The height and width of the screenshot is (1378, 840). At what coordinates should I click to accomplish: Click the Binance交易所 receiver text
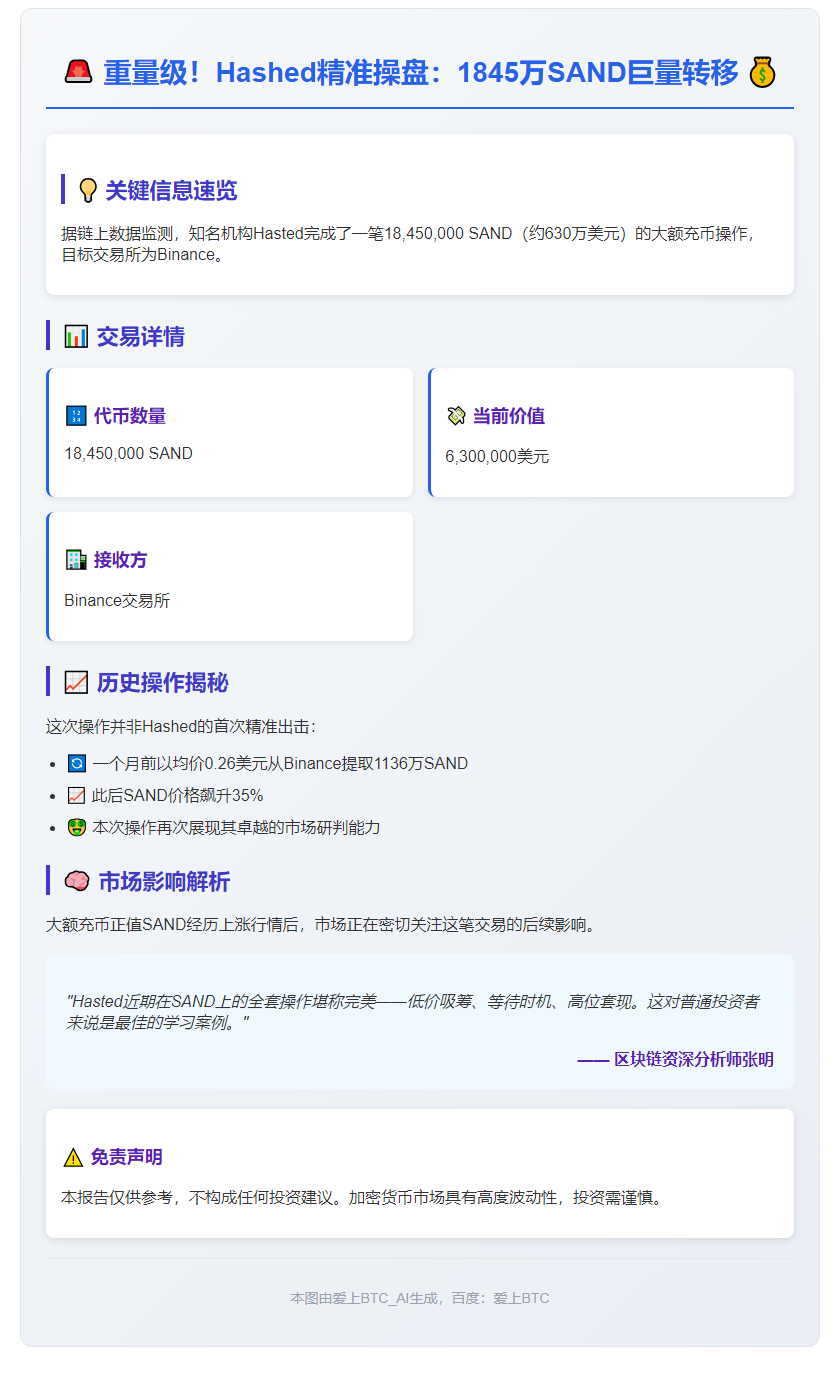pos(117,601)
